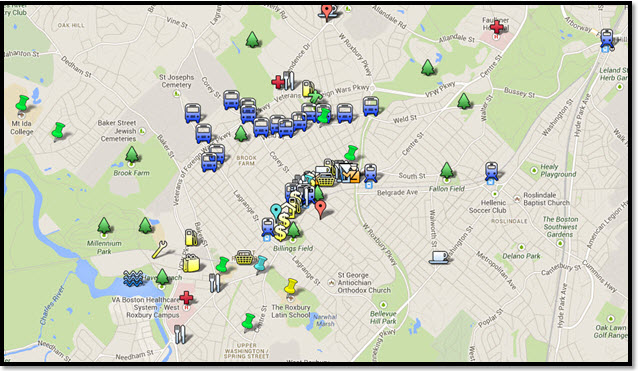Select the 'Delano Park' label
The image size is (638, 371).
coord(521,256)
